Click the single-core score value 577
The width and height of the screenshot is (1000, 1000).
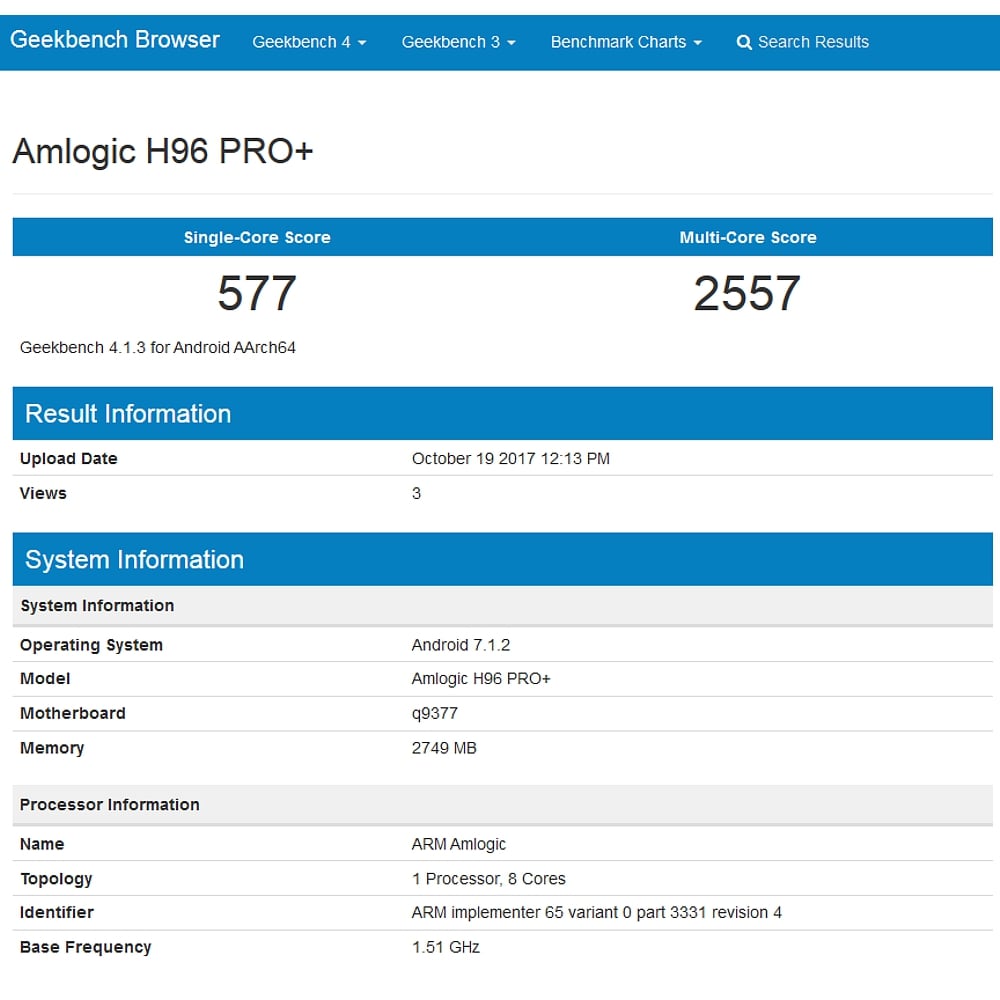pyautogui.click(x=256, y=292)
